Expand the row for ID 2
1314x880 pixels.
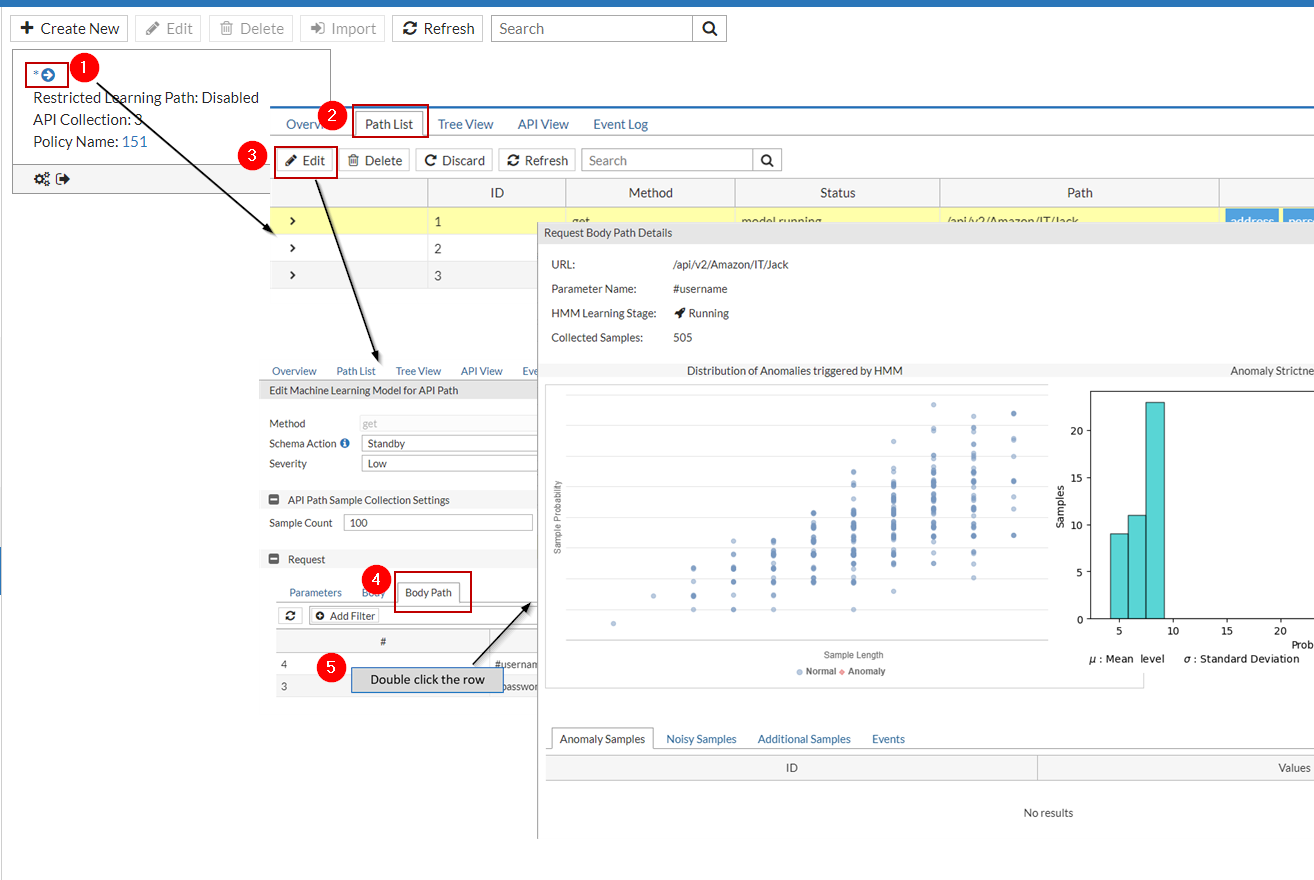pos(291,248)
